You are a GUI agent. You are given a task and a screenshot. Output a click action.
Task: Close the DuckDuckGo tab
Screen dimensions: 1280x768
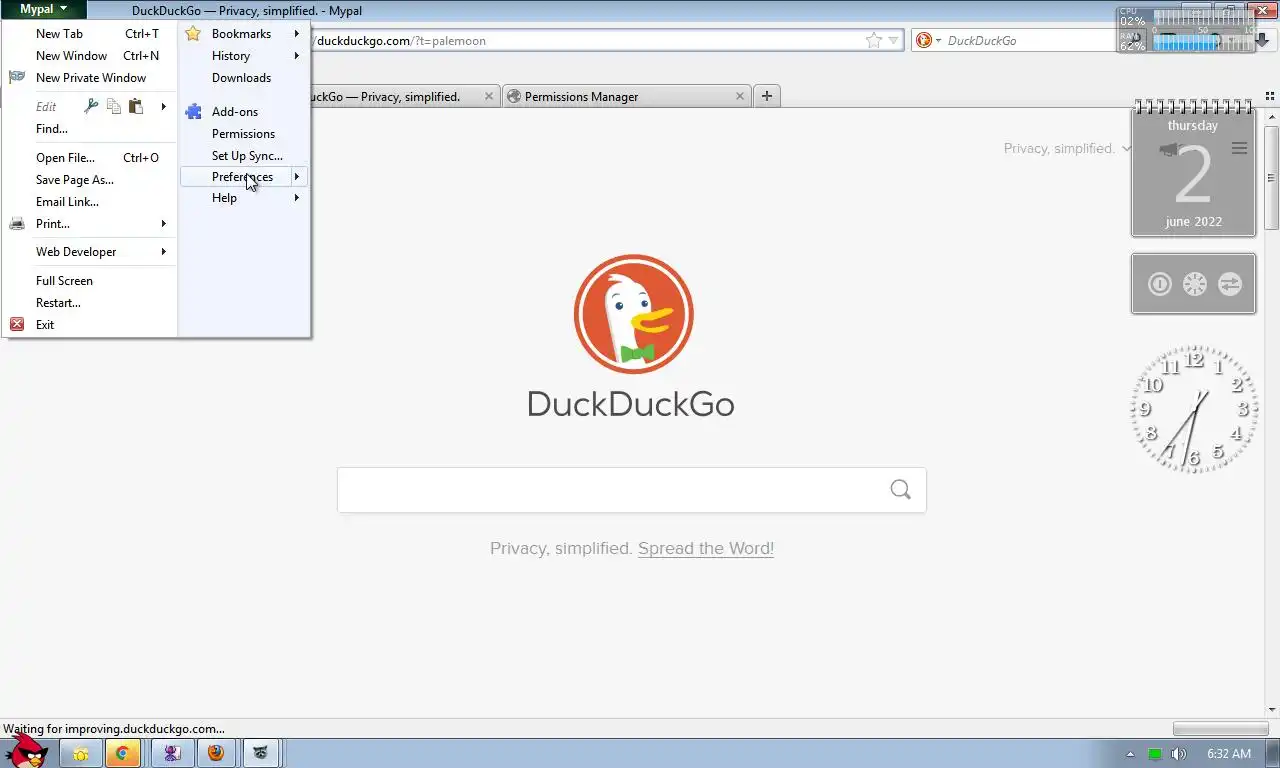pos(489,96)
